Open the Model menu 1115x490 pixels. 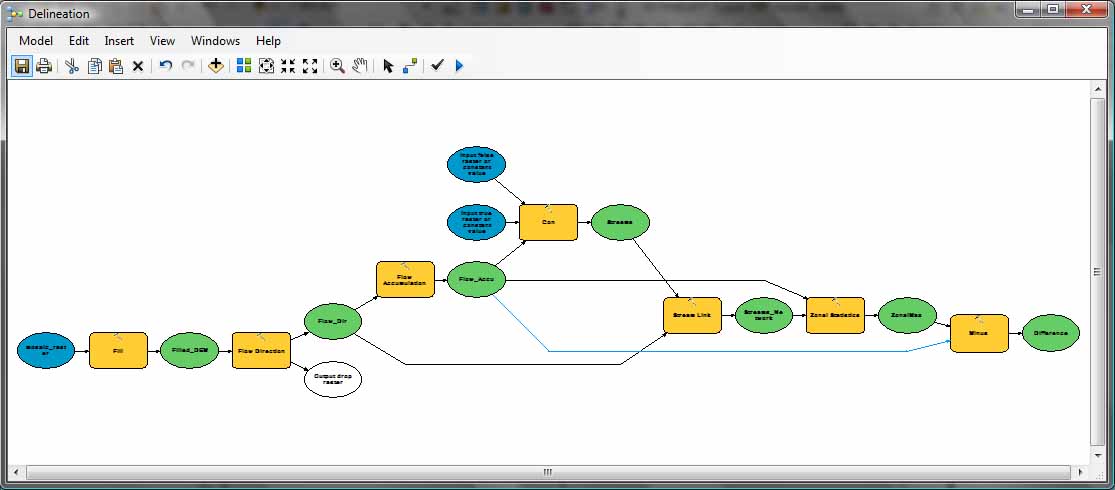pos(36,41)
